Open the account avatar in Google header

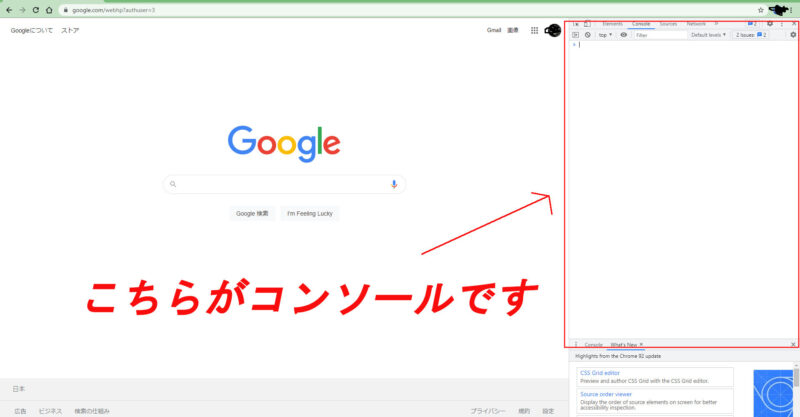[x=553, y=31]
